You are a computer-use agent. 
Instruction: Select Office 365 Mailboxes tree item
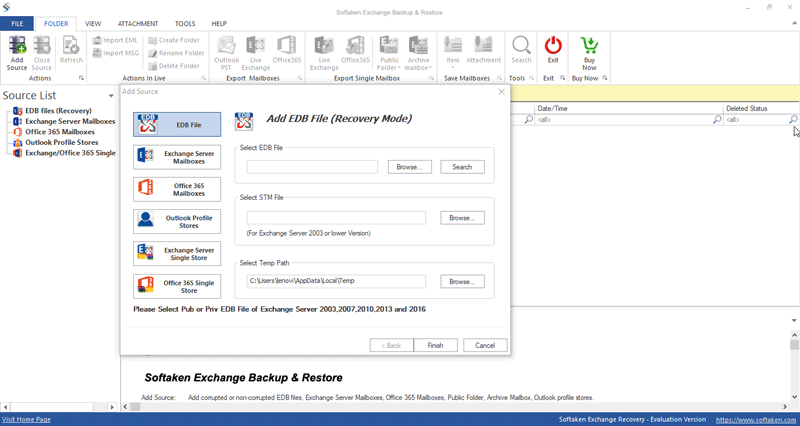tap(60, 132)
